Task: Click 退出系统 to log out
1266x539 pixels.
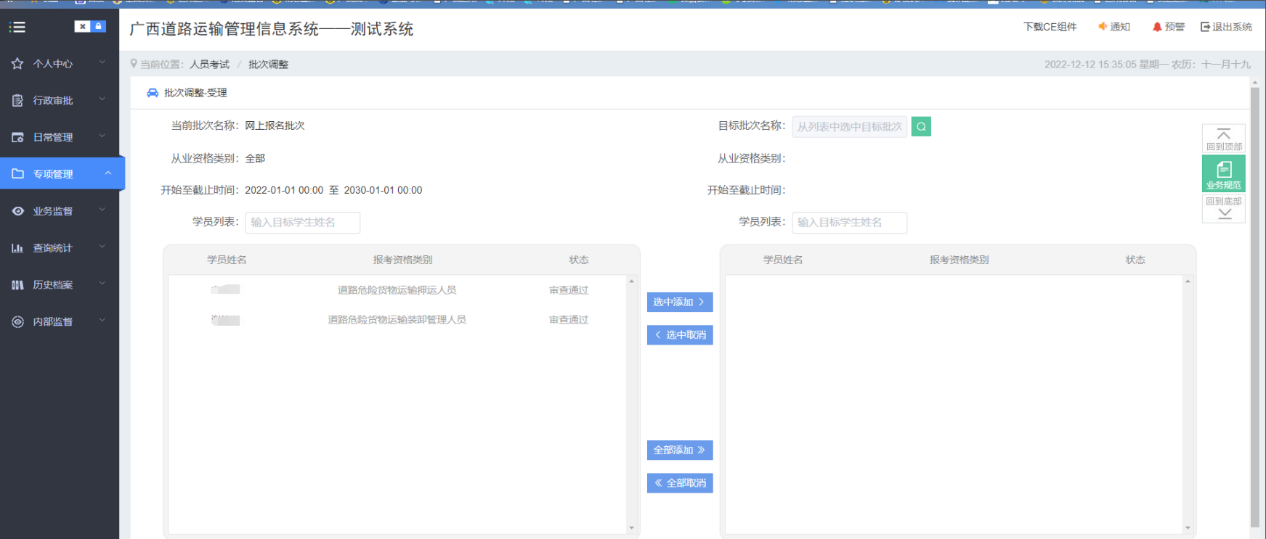Action: pyautogui.click(x=1226, y=27)
